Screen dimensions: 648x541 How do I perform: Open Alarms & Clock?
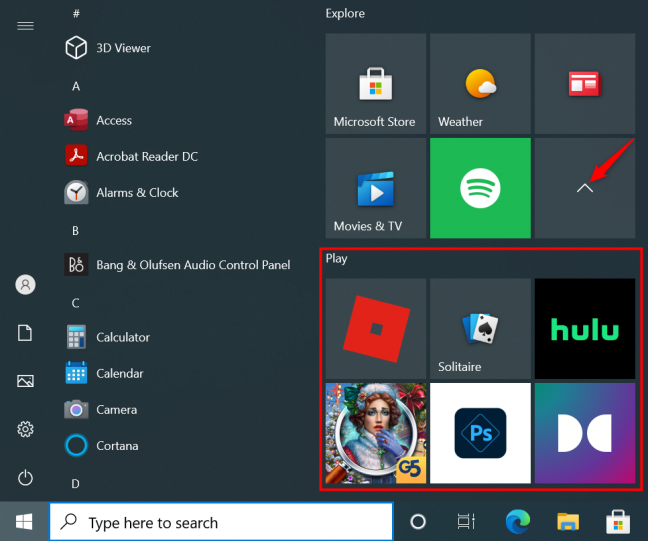(121, 193)
